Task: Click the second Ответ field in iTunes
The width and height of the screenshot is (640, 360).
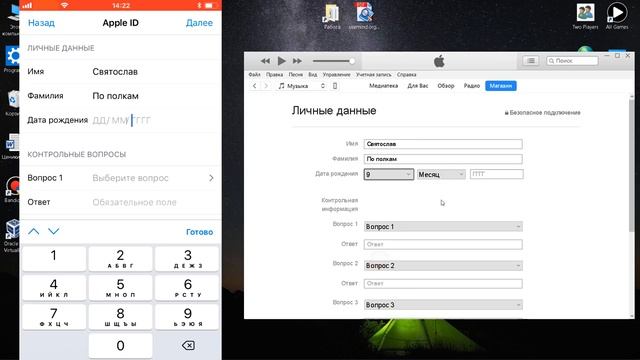Action: [443, 284]
